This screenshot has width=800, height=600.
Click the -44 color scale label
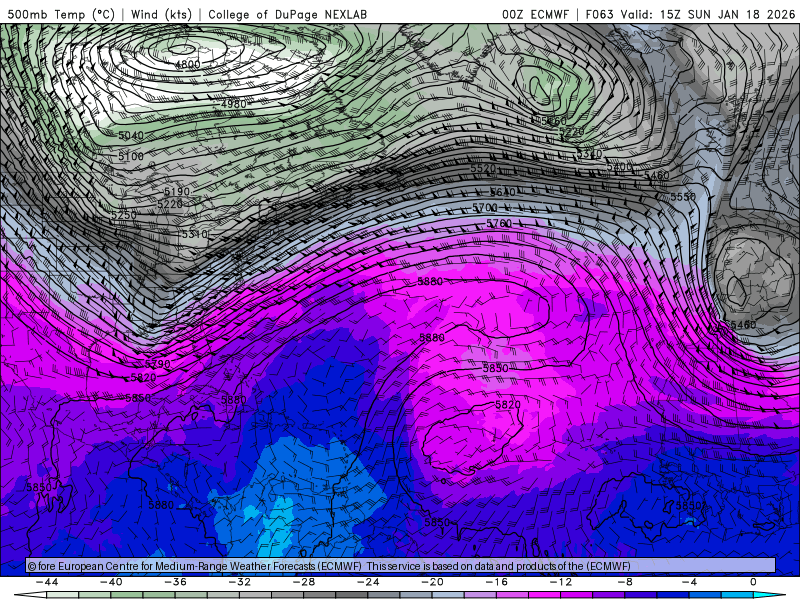47,582
